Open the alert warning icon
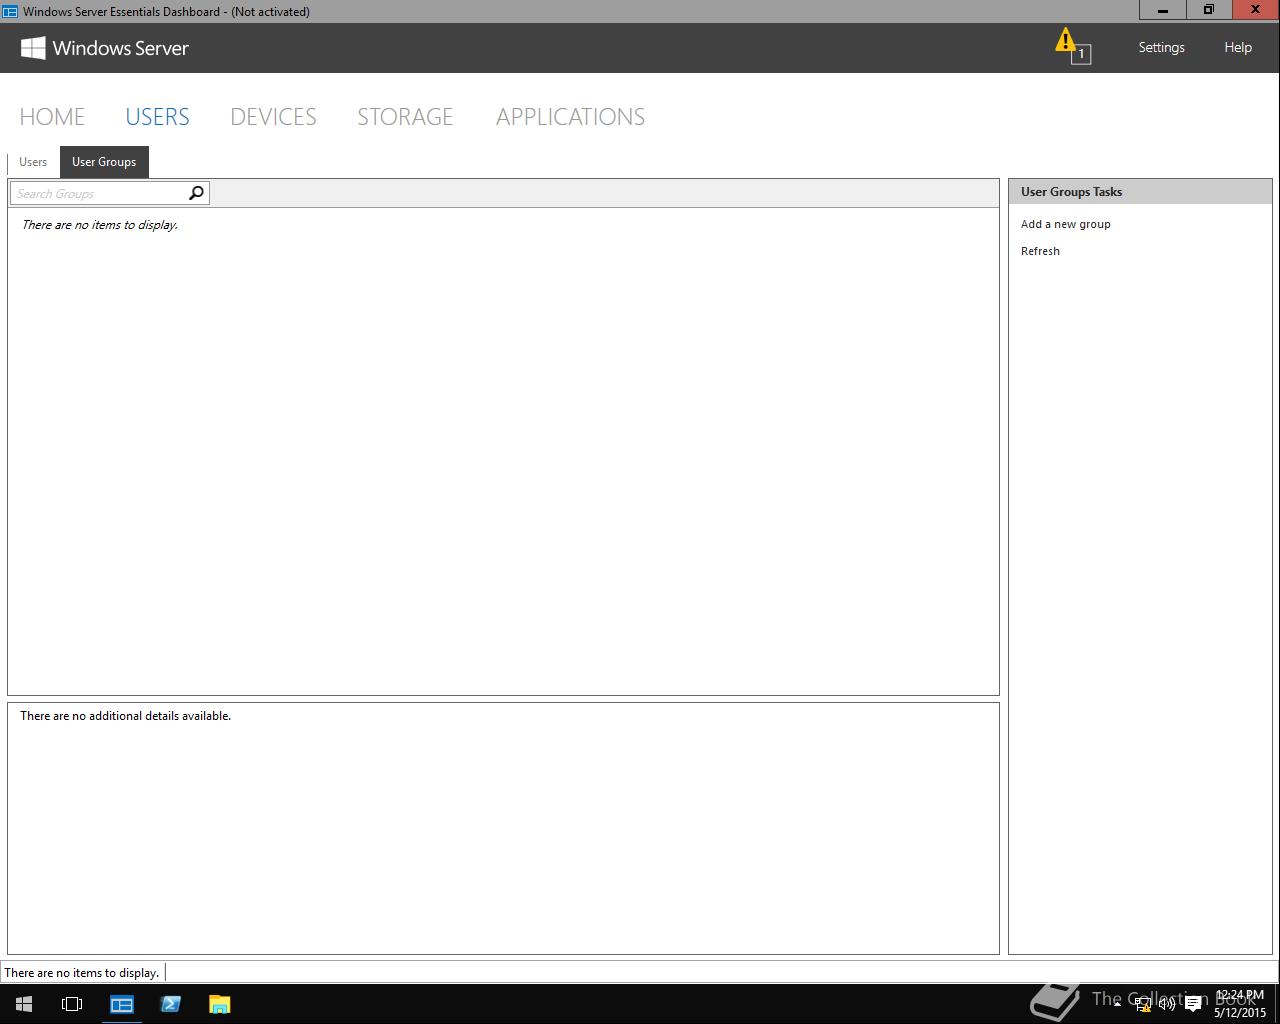Screen dimensions: 1280x1024 1071,45
